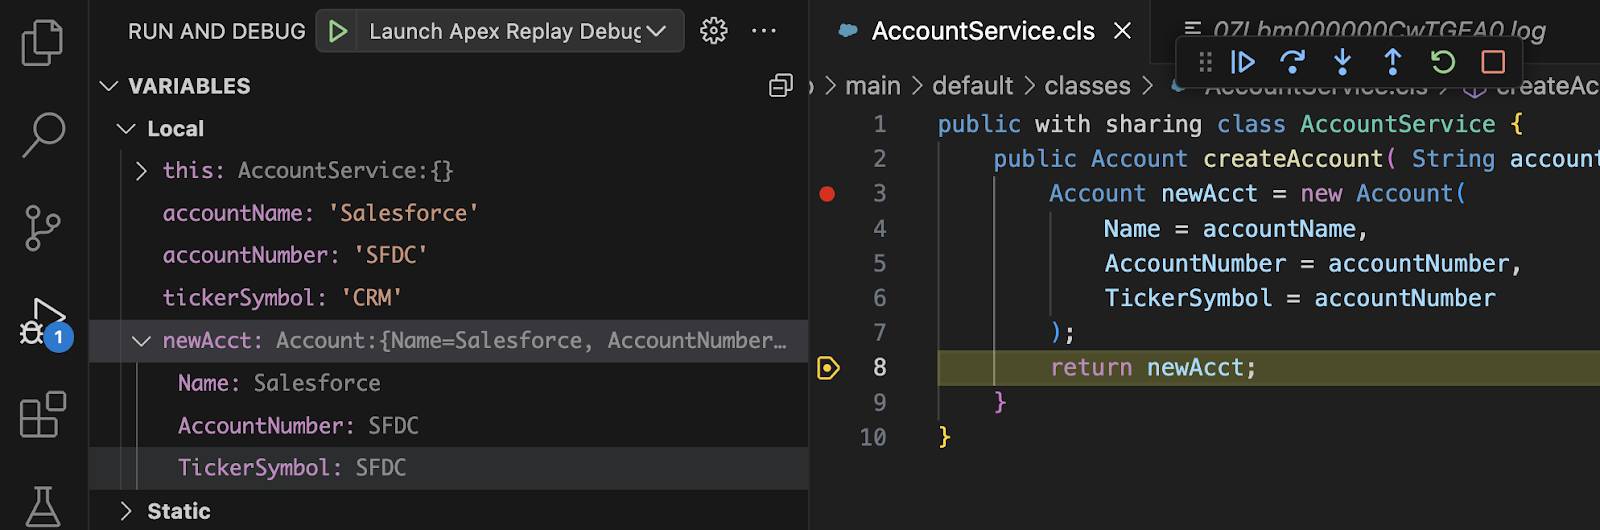The height and width of the screenshot is (530, 1600).
Task: Click the RUN AND DEBUG title
Action: pyautogui.click(x=217, y=31)
